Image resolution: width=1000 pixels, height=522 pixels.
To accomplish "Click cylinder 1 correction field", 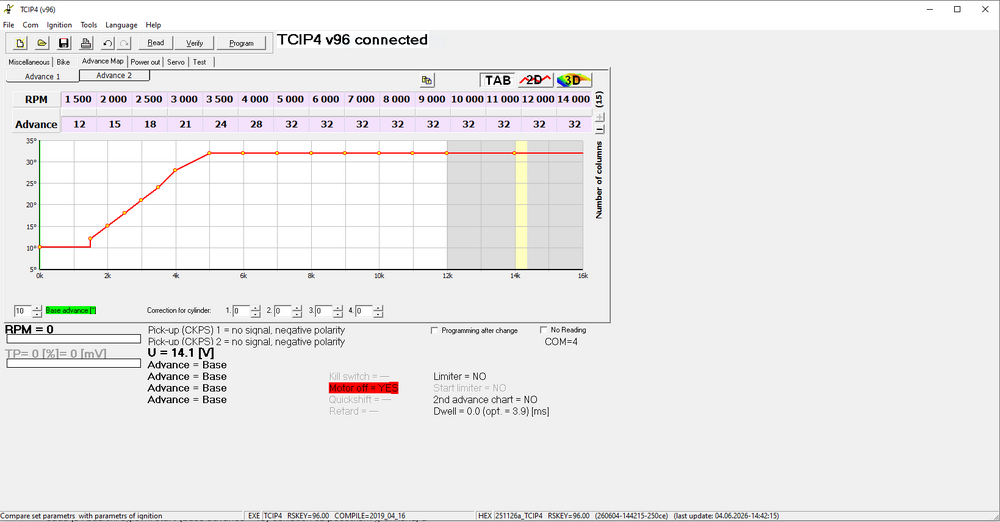I will [241, 311].
